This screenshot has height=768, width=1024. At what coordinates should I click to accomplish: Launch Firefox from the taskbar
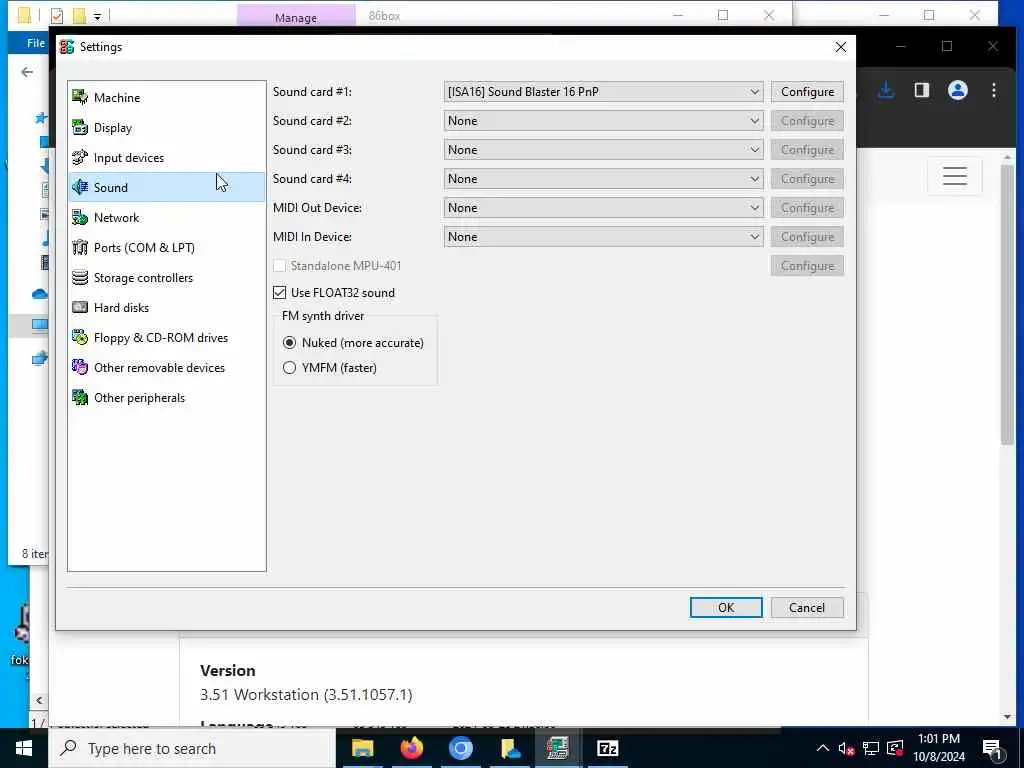[x=411, y=748]
